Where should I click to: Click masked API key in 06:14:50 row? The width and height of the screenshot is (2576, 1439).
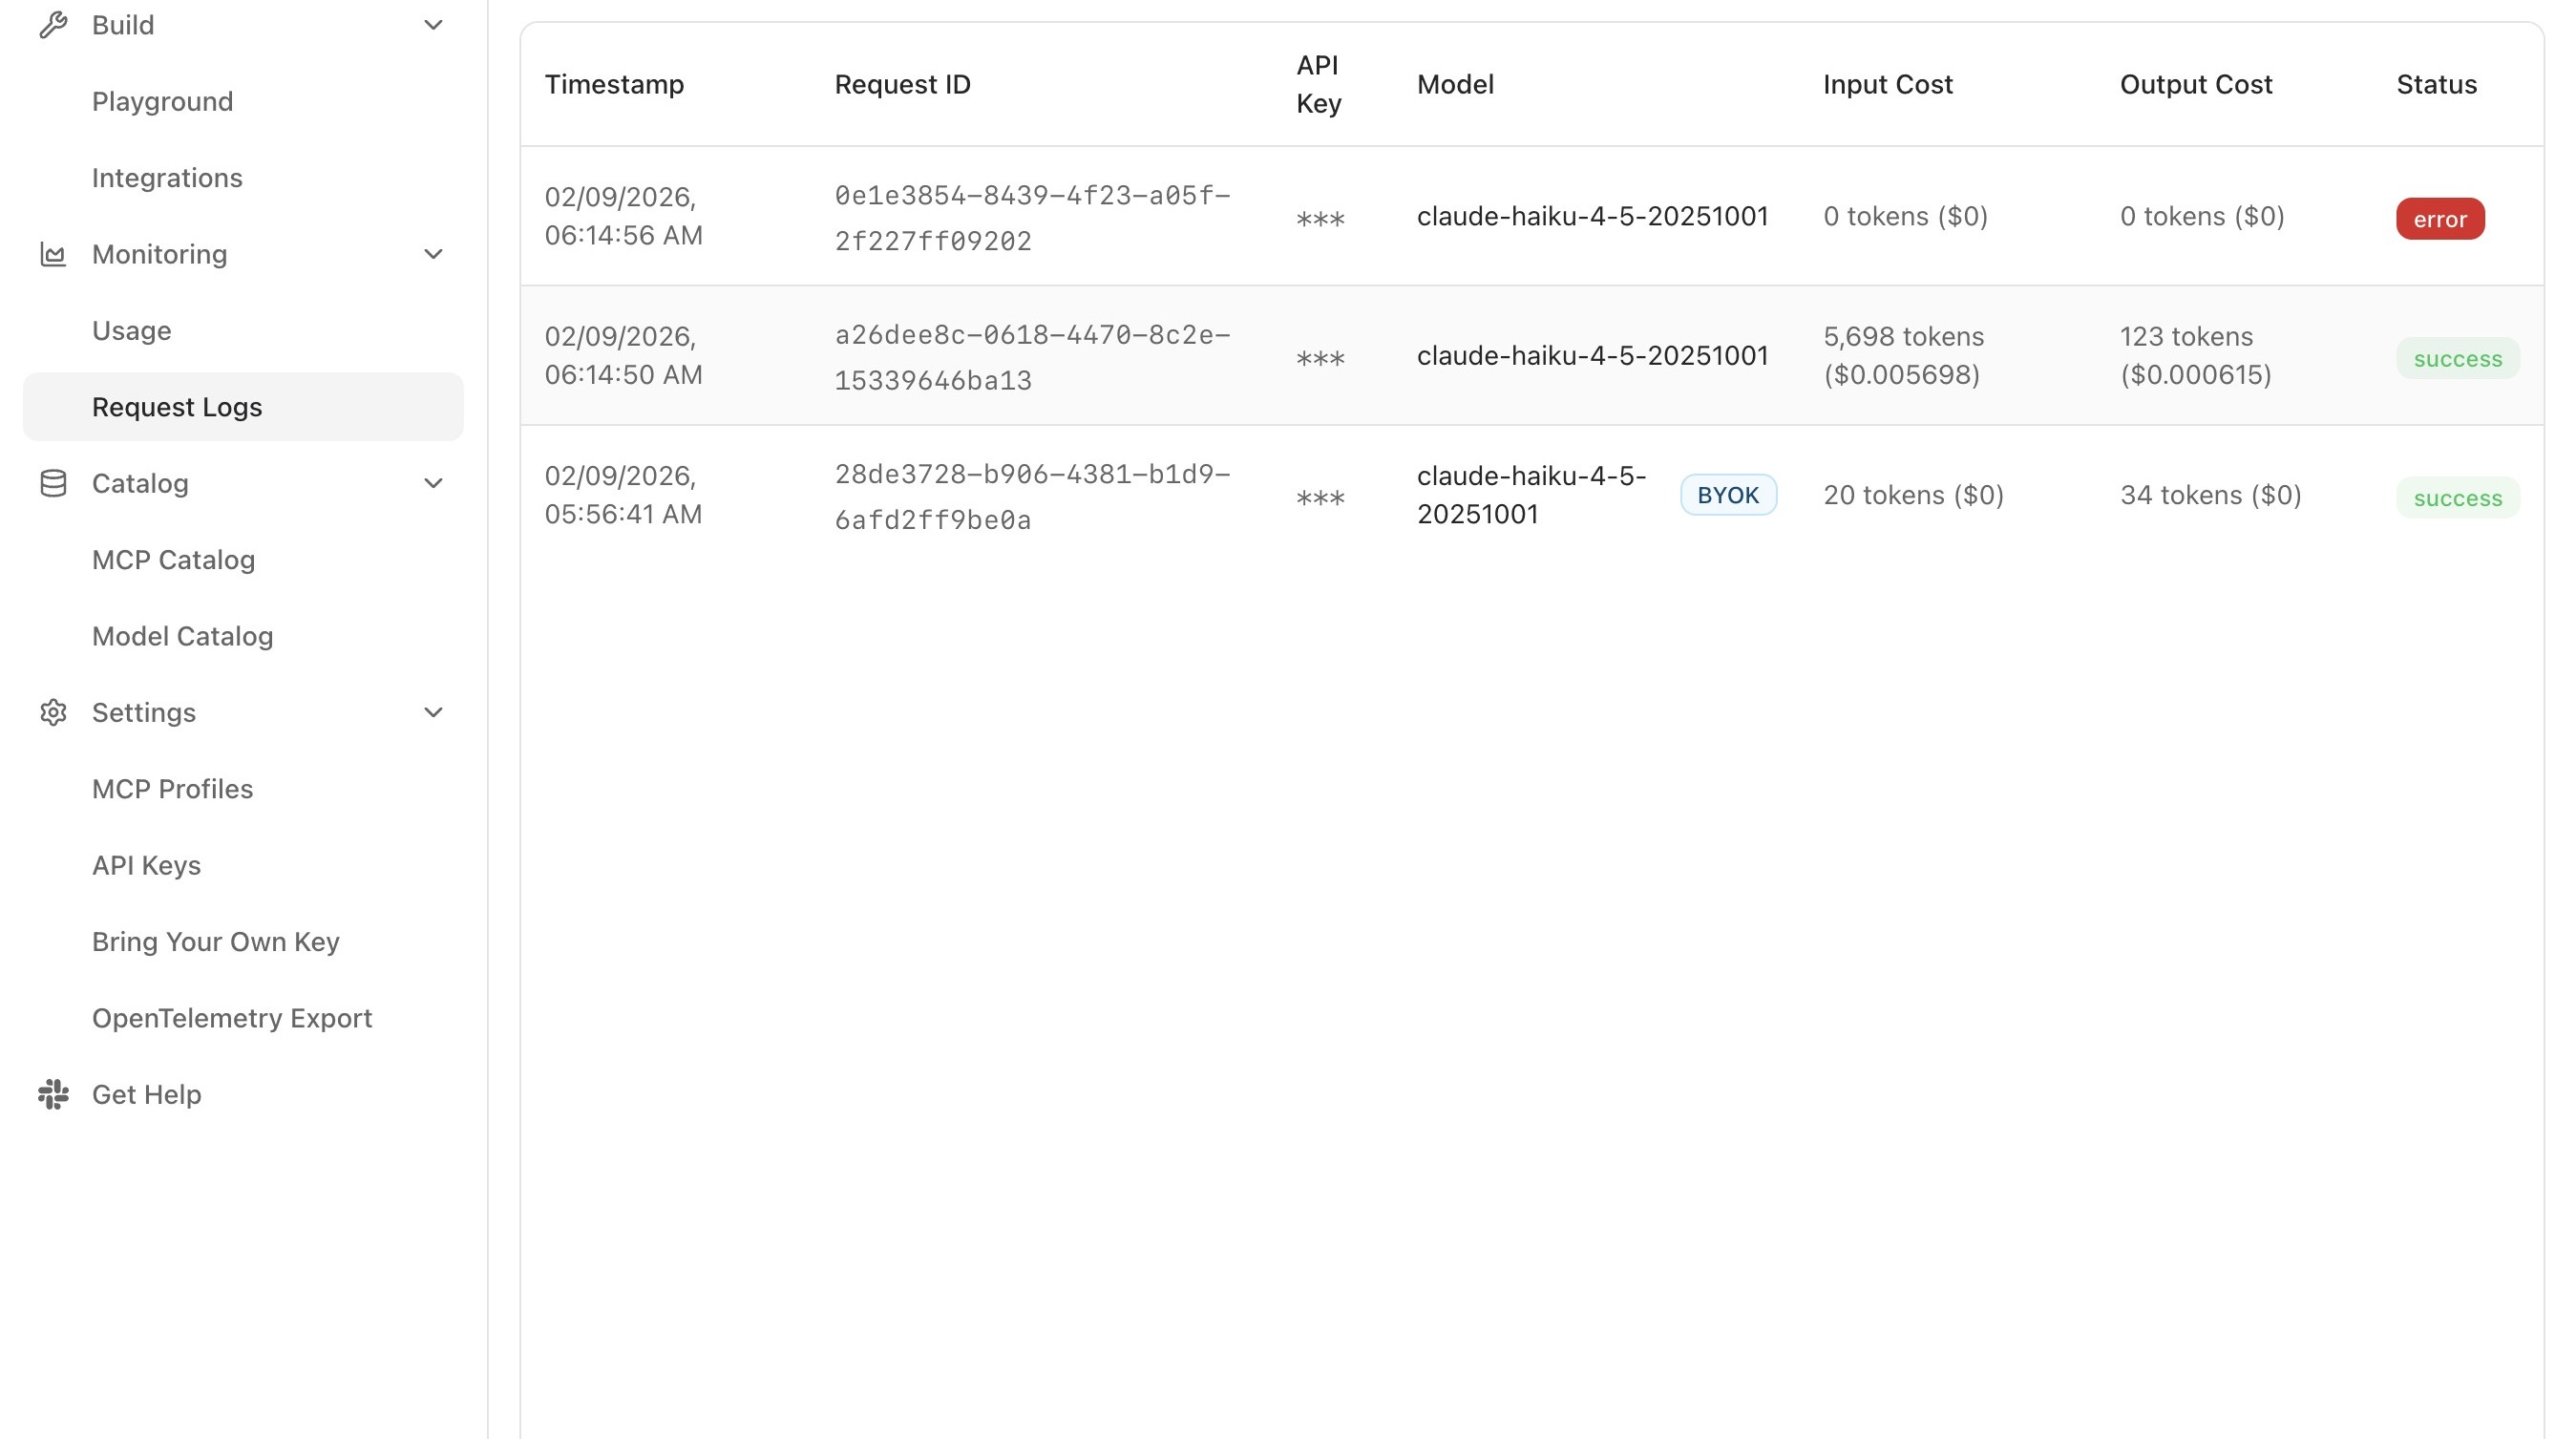1320,358
